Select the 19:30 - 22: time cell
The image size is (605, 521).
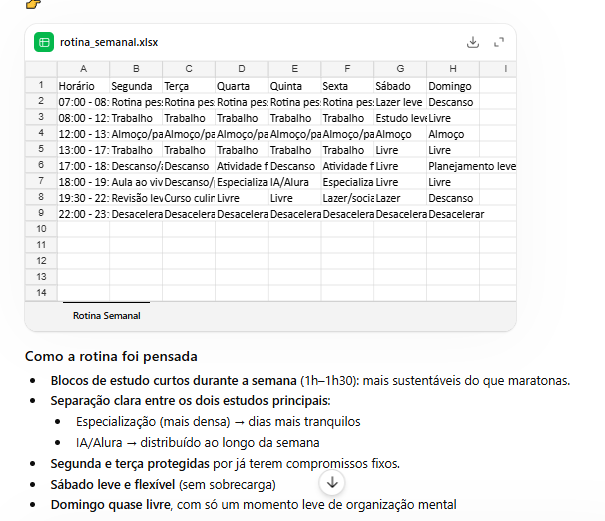tap(83, 198)
